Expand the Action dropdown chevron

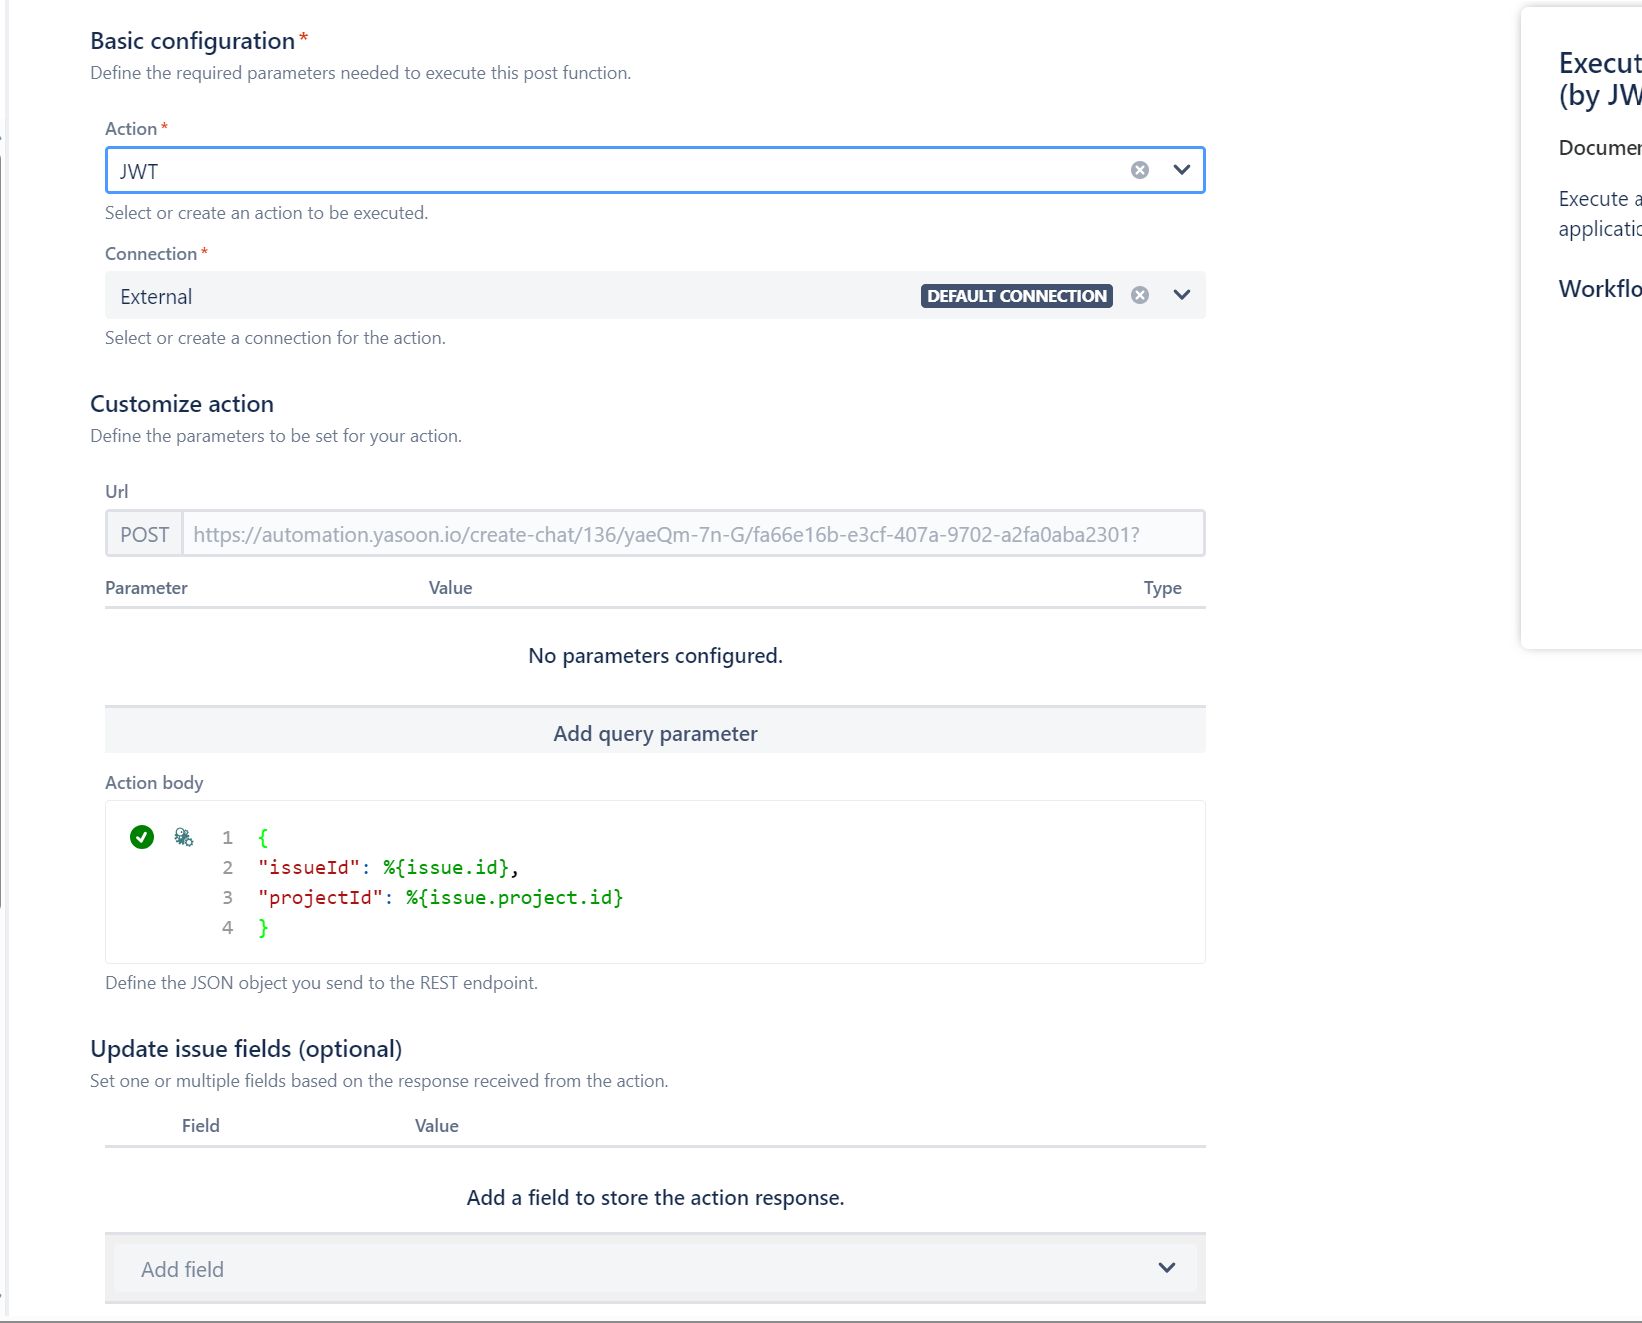click(x=1181, y=170)
